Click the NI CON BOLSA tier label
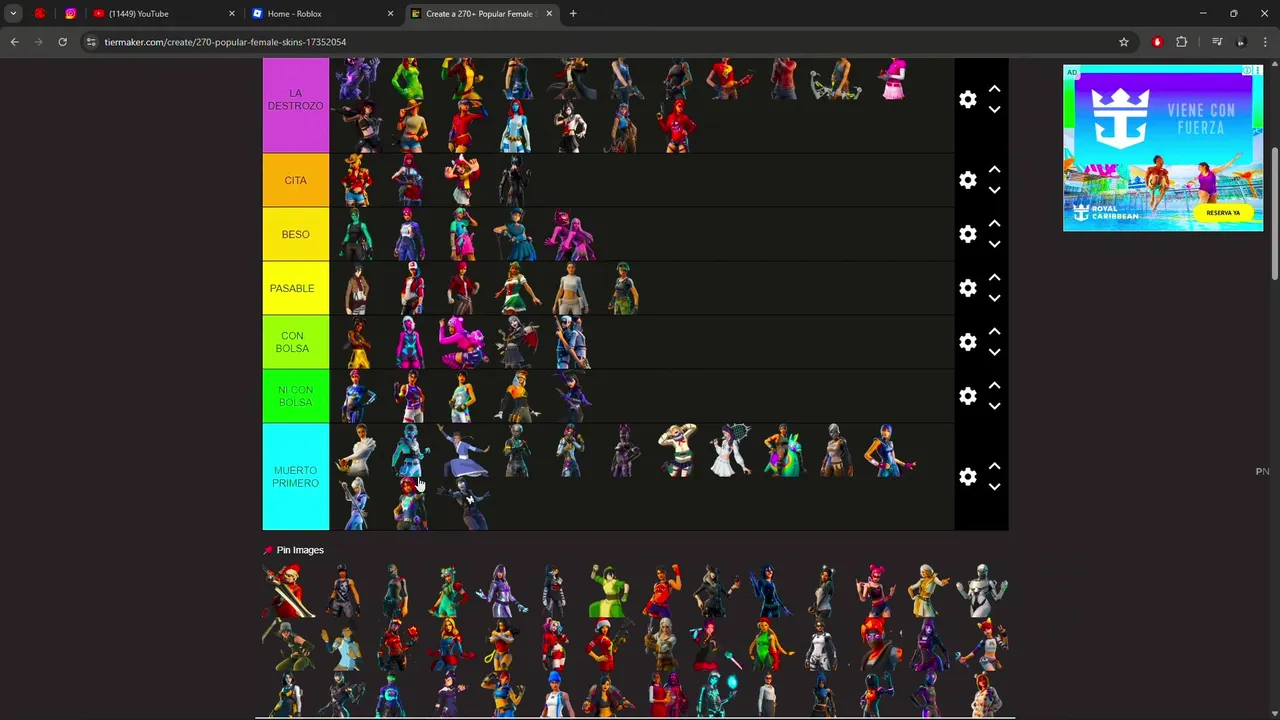Viewport: 1280px width, 720px height. point(295,396)
